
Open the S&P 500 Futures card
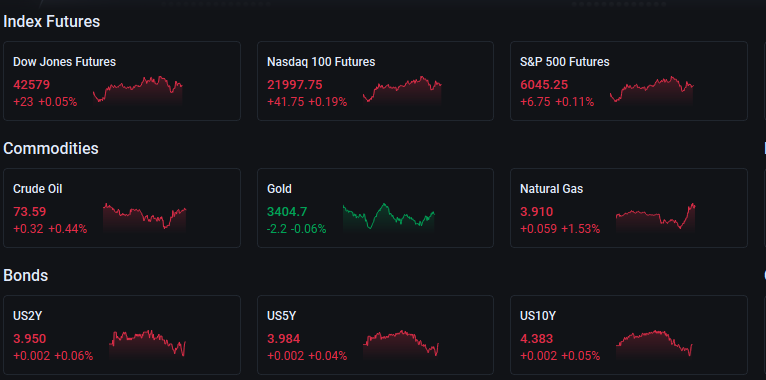(629, 81)
